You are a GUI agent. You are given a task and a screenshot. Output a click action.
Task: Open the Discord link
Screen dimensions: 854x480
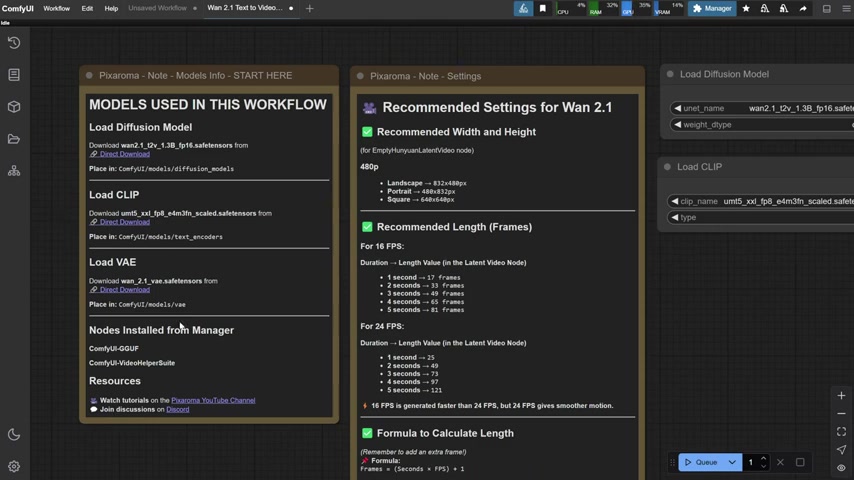[178, 410]
